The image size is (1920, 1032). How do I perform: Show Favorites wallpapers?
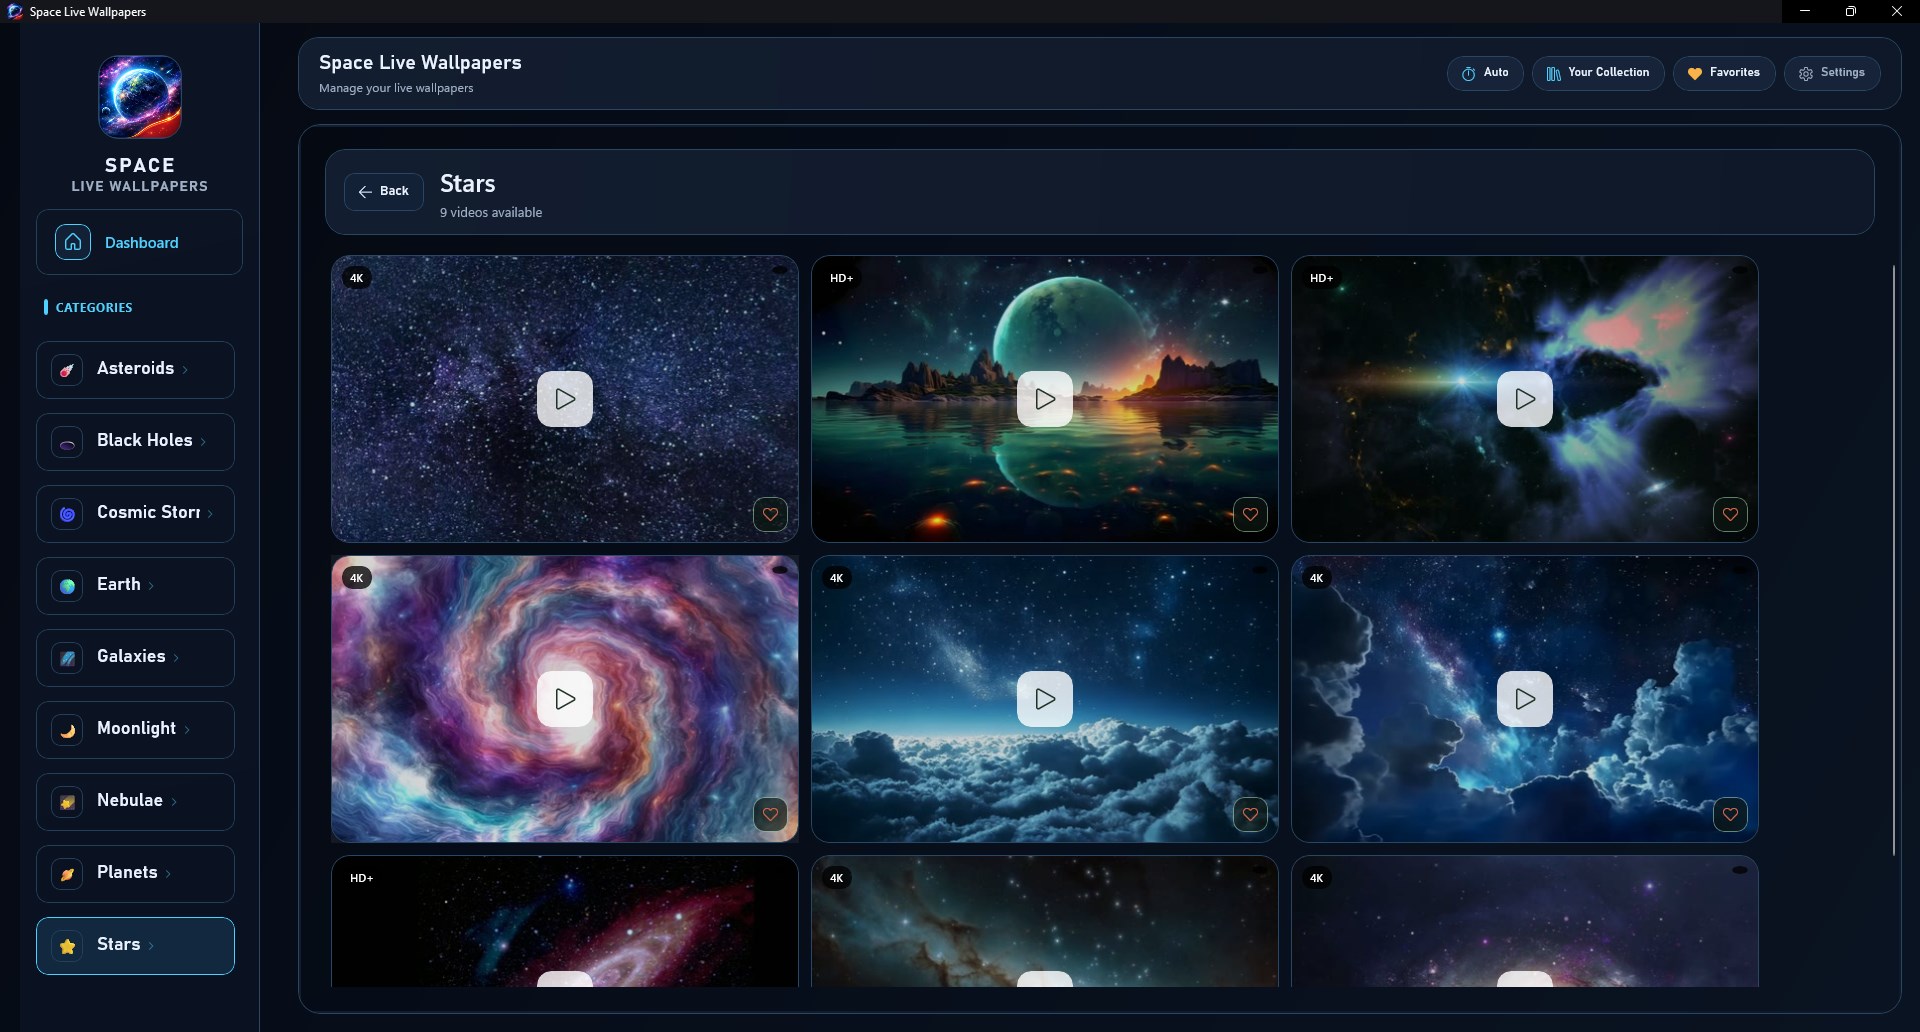(x=1724, y=73)
